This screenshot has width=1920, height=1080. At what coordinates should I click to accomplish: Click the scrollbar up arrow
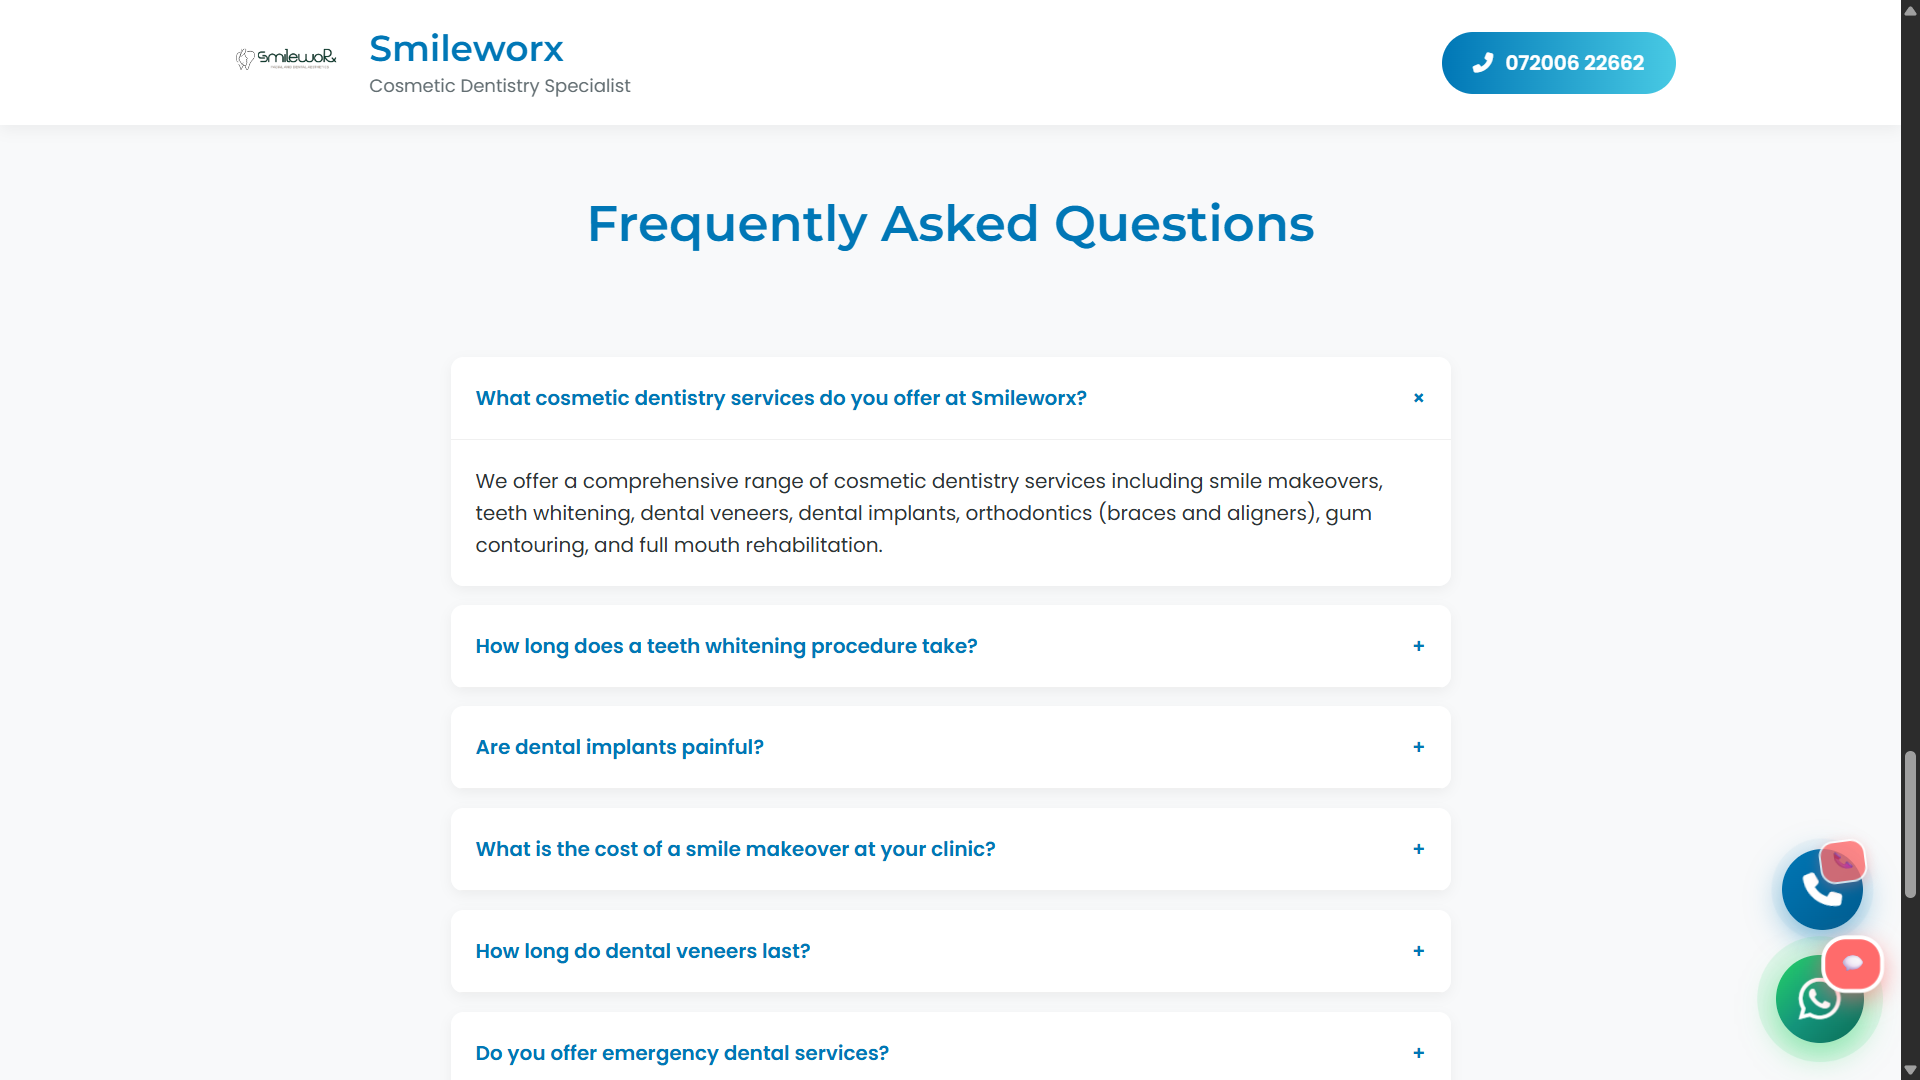1910,10
